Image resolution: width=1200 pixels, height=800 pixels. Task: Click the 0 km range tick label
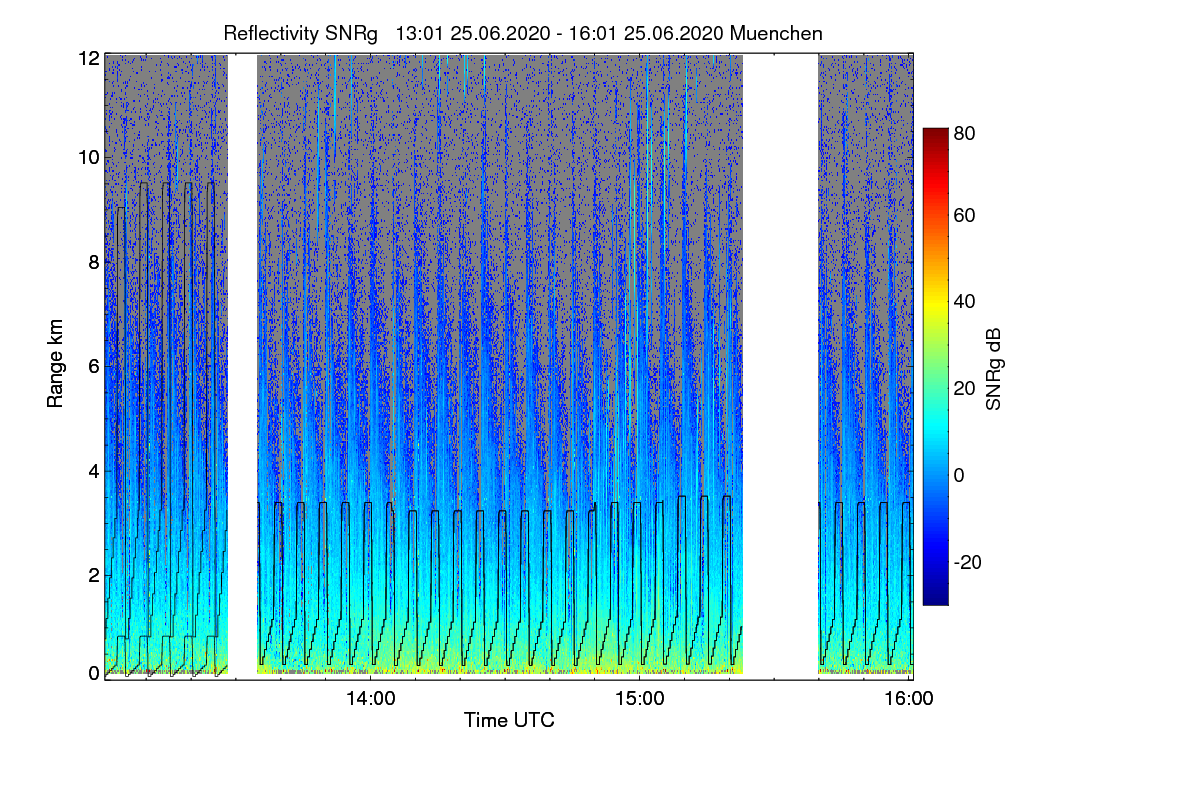(x=93, y=673)
